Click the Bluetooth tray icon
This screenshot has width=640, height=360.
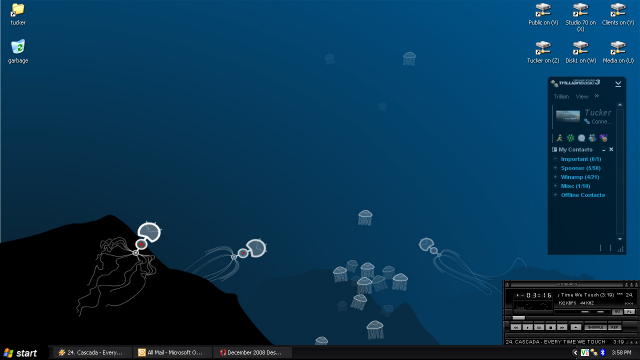pos(602,353)
